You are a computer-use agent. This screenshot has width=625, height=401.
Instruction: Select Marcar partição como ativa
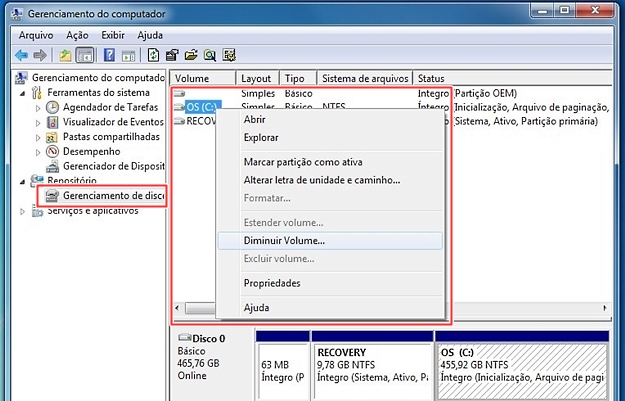click(331, 162)
